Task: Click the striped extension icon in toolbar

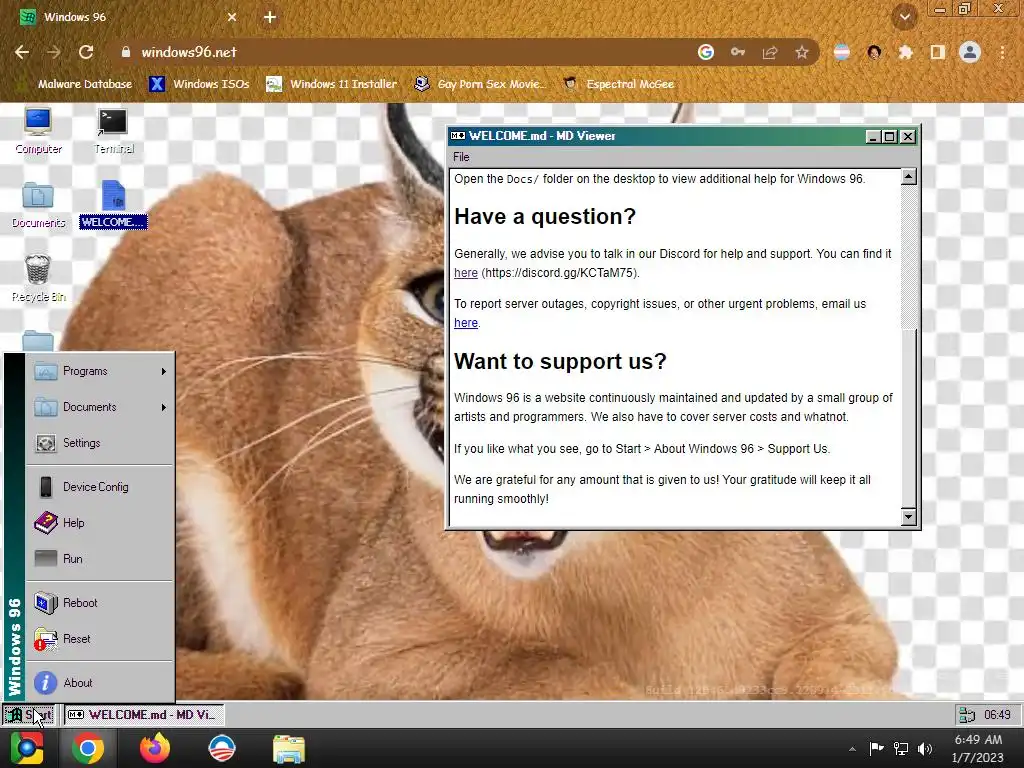Action: (x=842, y=52)
